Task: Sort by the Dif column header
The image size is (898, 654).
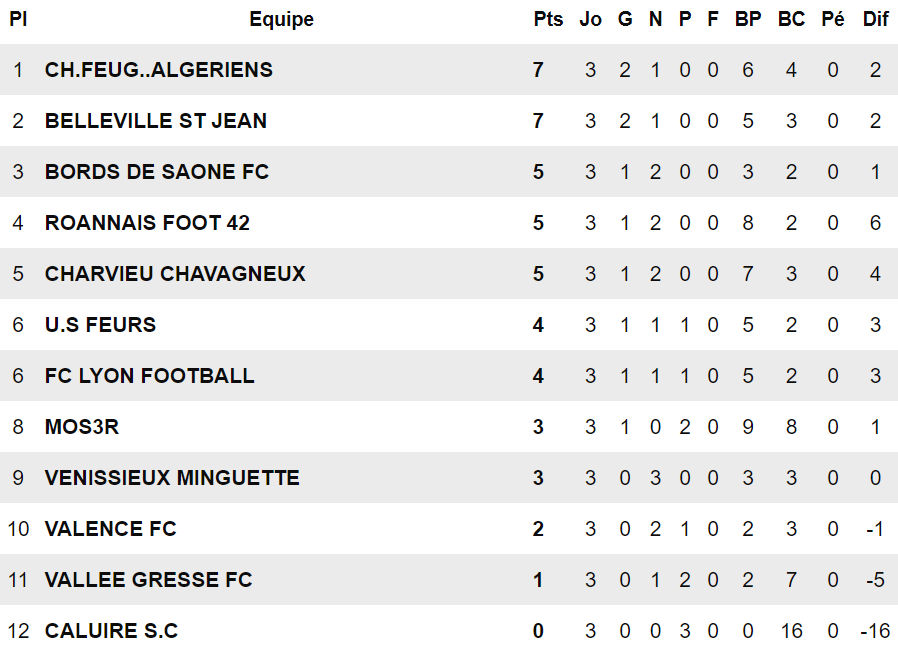Action: pyautogui.click(x=875, y=19)
